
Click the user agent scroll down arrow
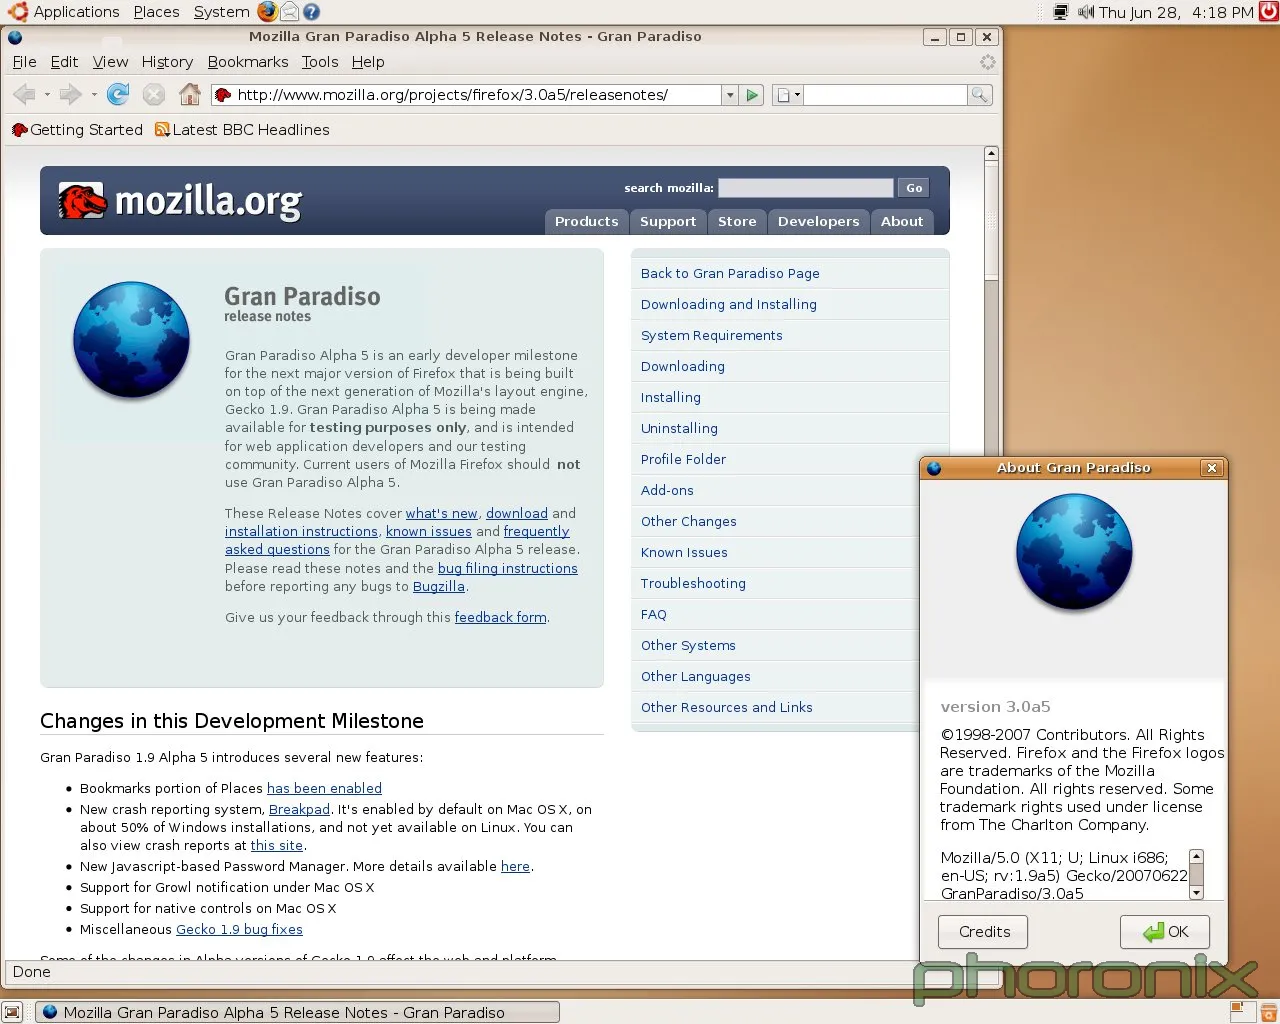point(1196,892)
